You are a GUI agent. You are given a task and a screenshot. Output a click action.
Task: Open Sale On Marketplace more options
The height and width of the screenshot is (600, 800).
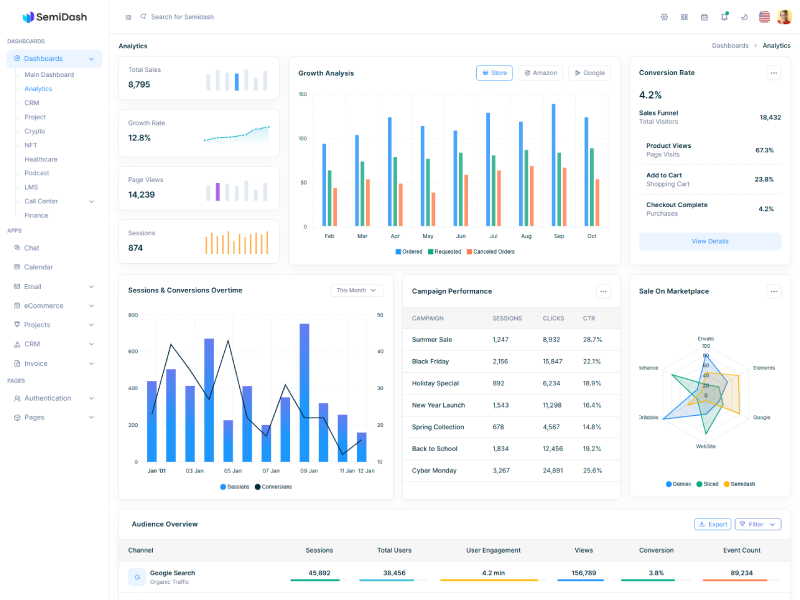click(773, 291)
